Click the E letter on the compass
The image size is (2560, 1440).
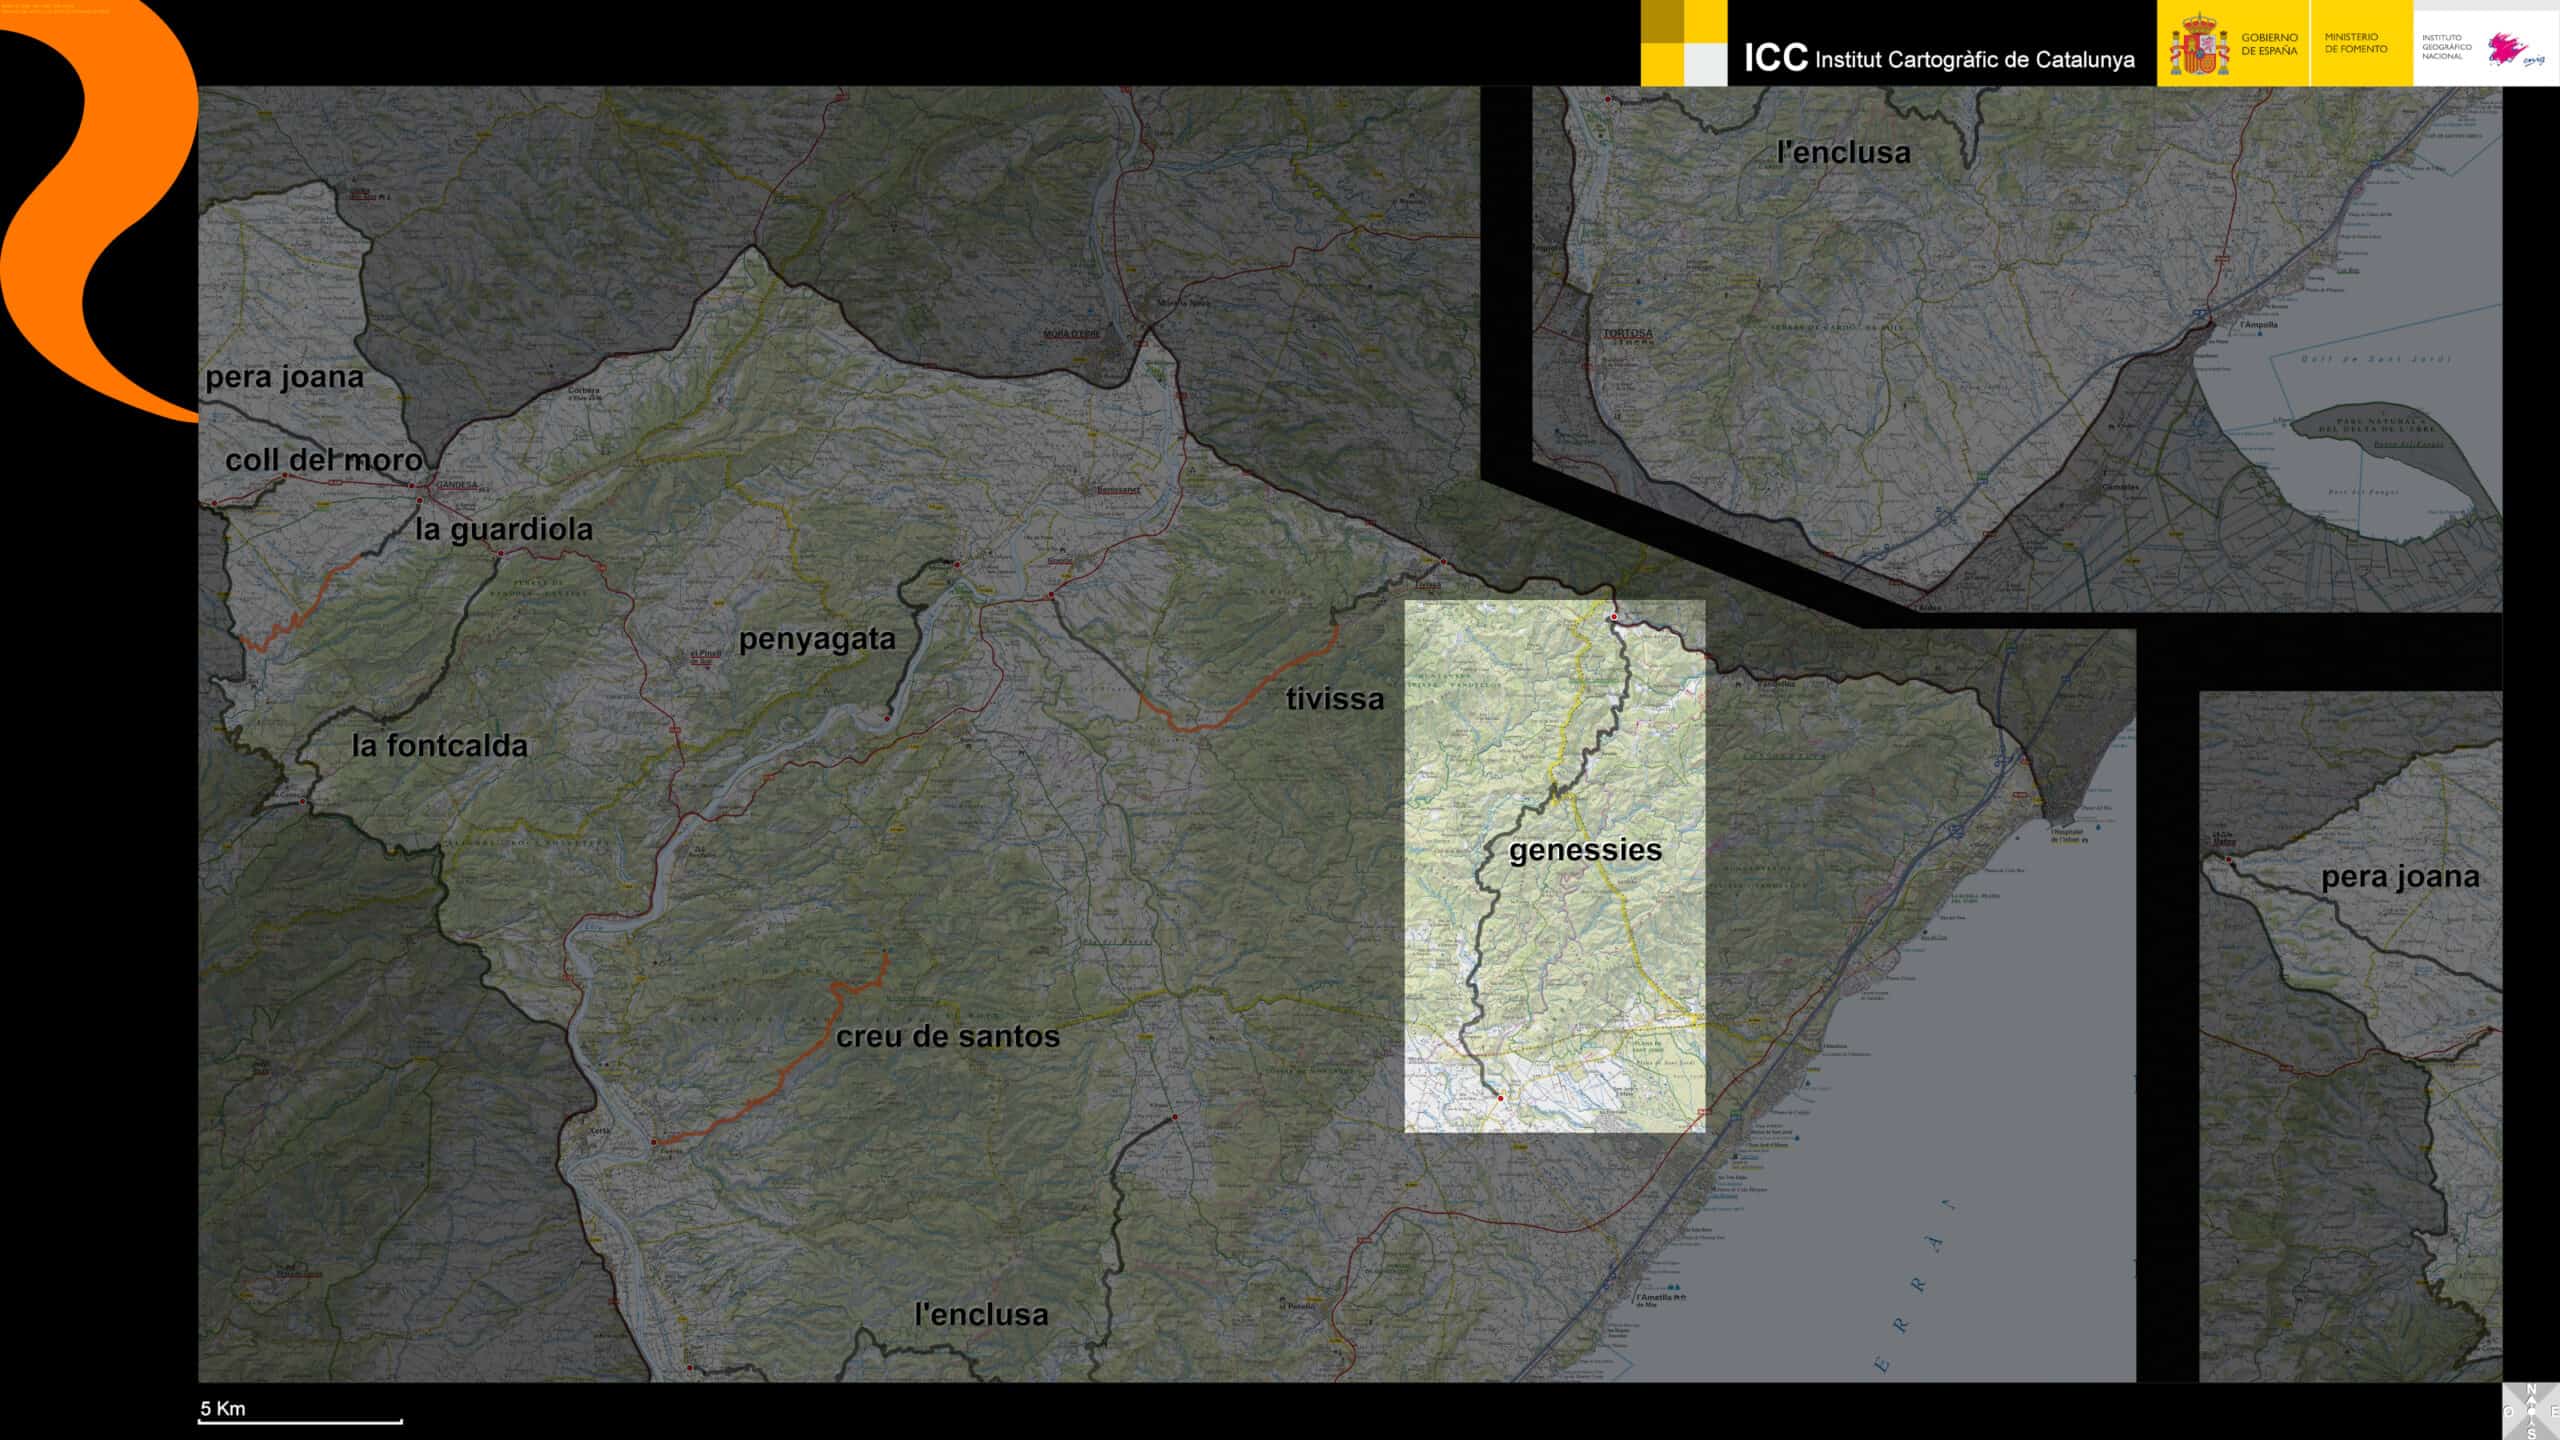point(2554,1411)
